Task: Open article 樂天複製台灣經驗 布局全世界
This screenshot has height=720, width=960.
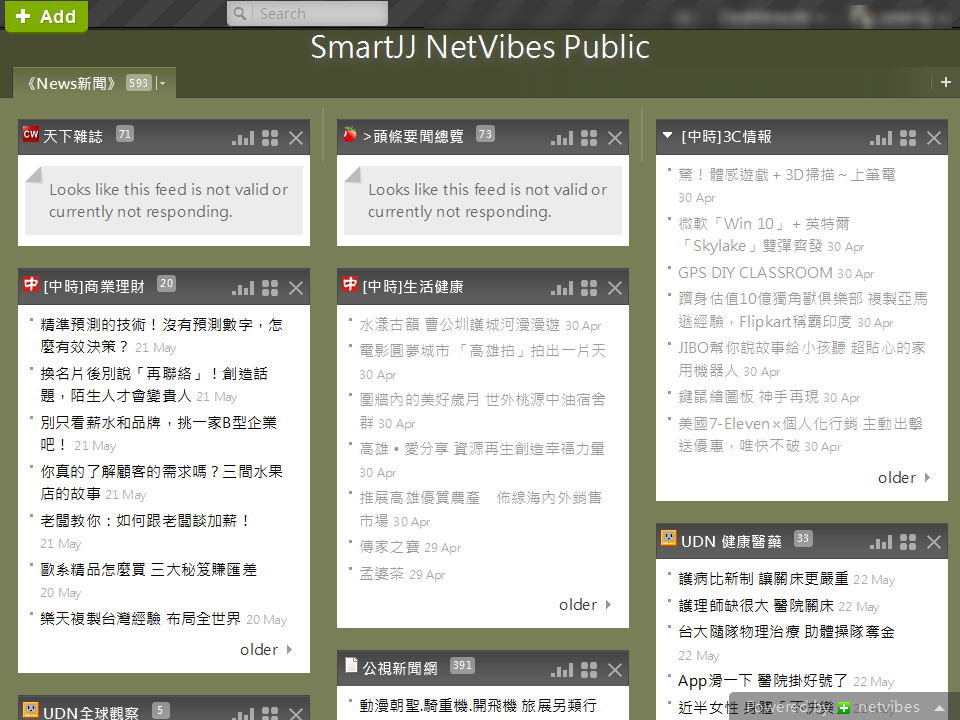Action: [140, 619]
